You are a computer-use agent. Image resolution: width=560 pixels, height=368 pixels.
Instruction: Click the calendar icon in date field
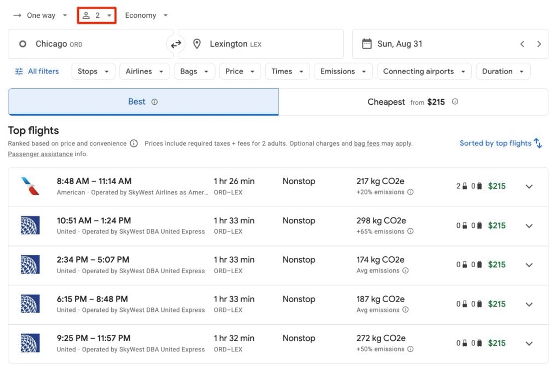[x=367, y=44]
